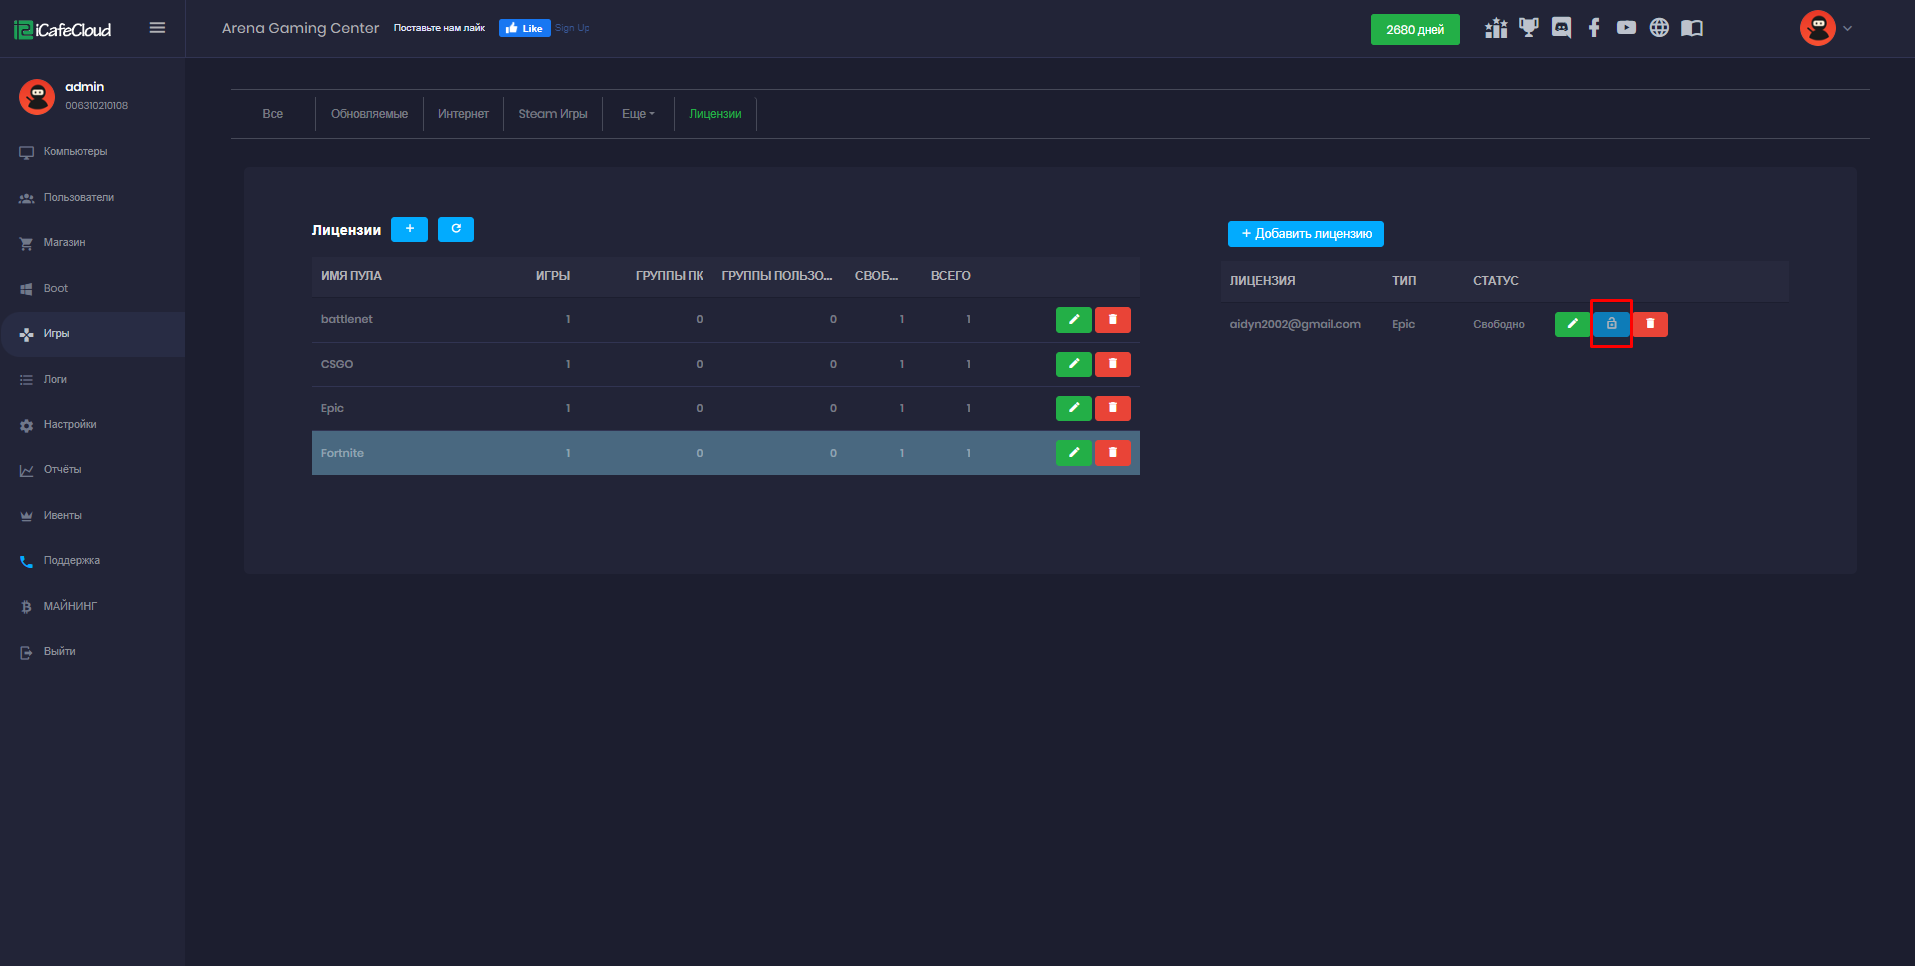The width and height of the screenshot is (1915, 966).
Task: Expand the account dropdown chevron
Action: coord(1848,29)
